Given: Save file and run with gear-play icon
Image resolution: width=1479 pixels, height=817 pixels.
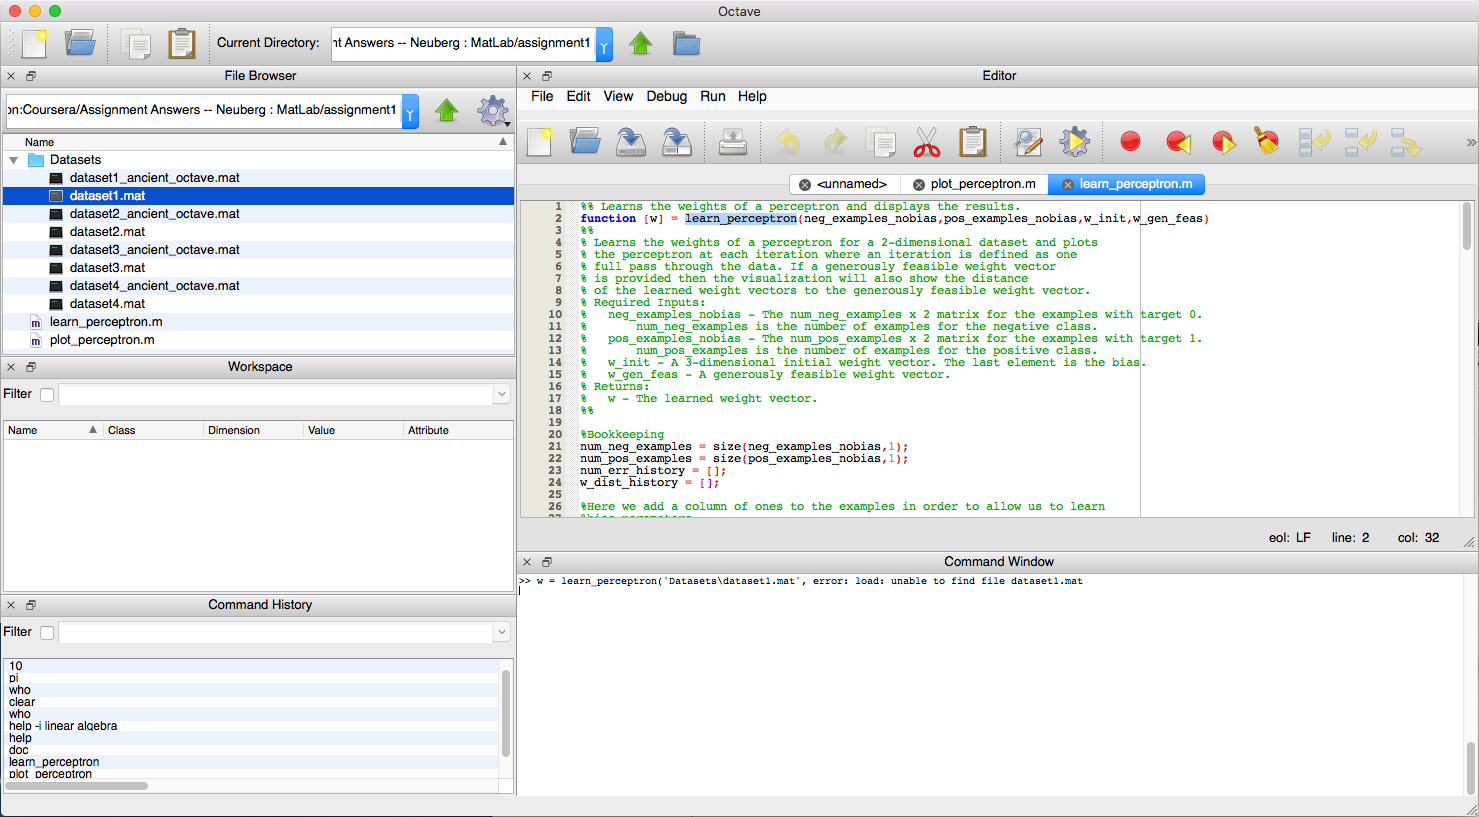Looking at the screenshot, I should click(x=1074, y=142).
